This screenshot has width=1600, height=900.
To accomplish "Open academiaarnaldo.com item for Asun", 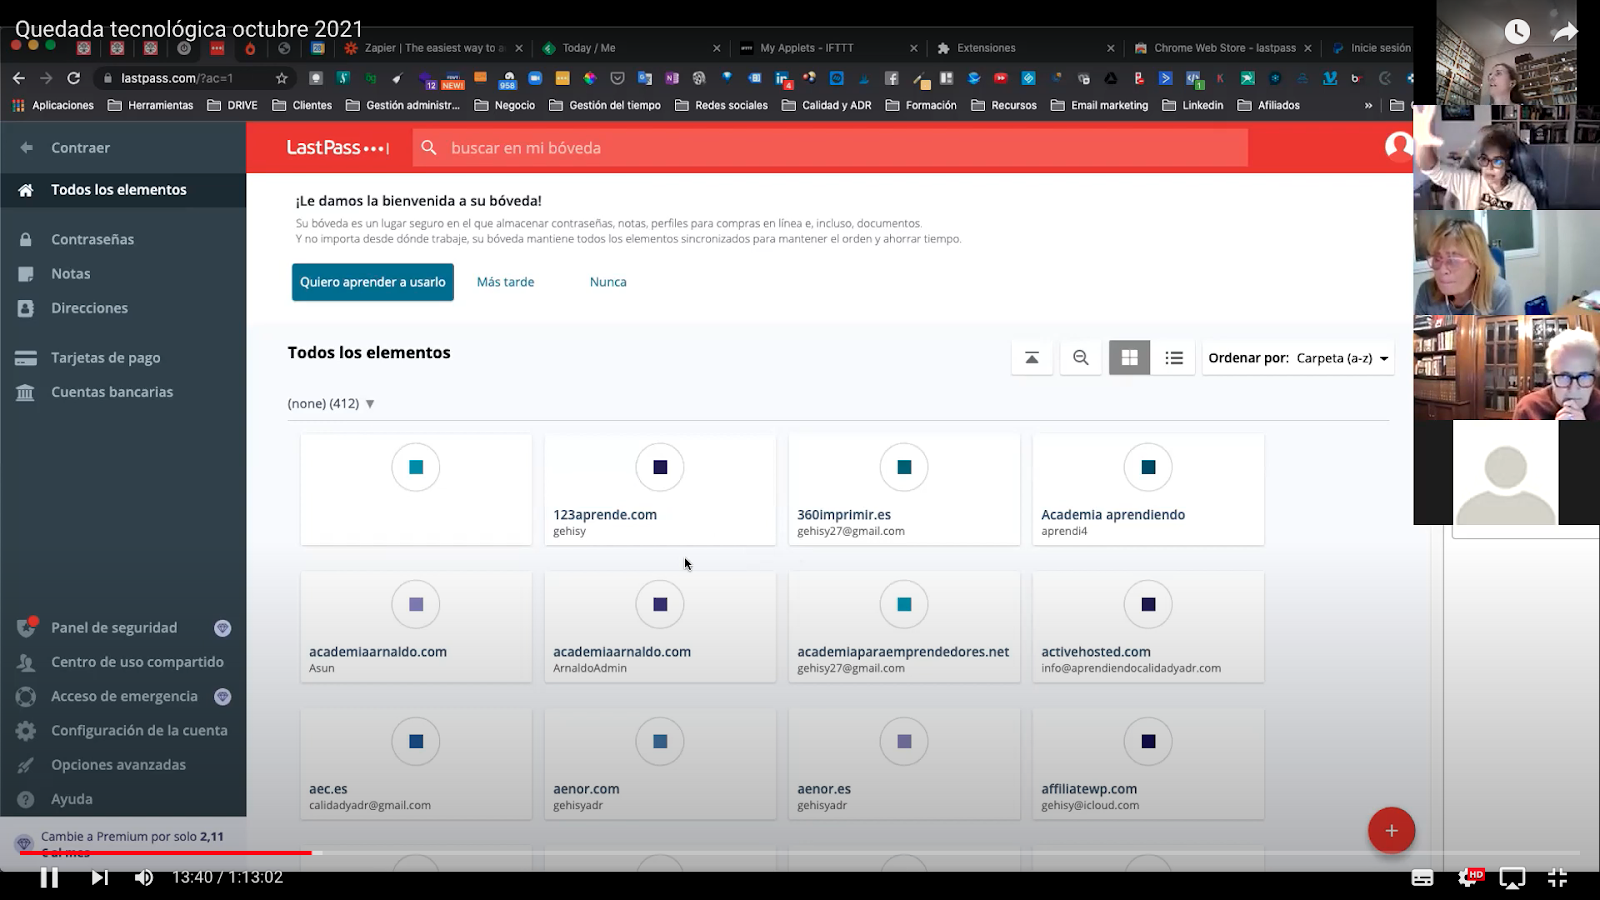I will [416, 627].
